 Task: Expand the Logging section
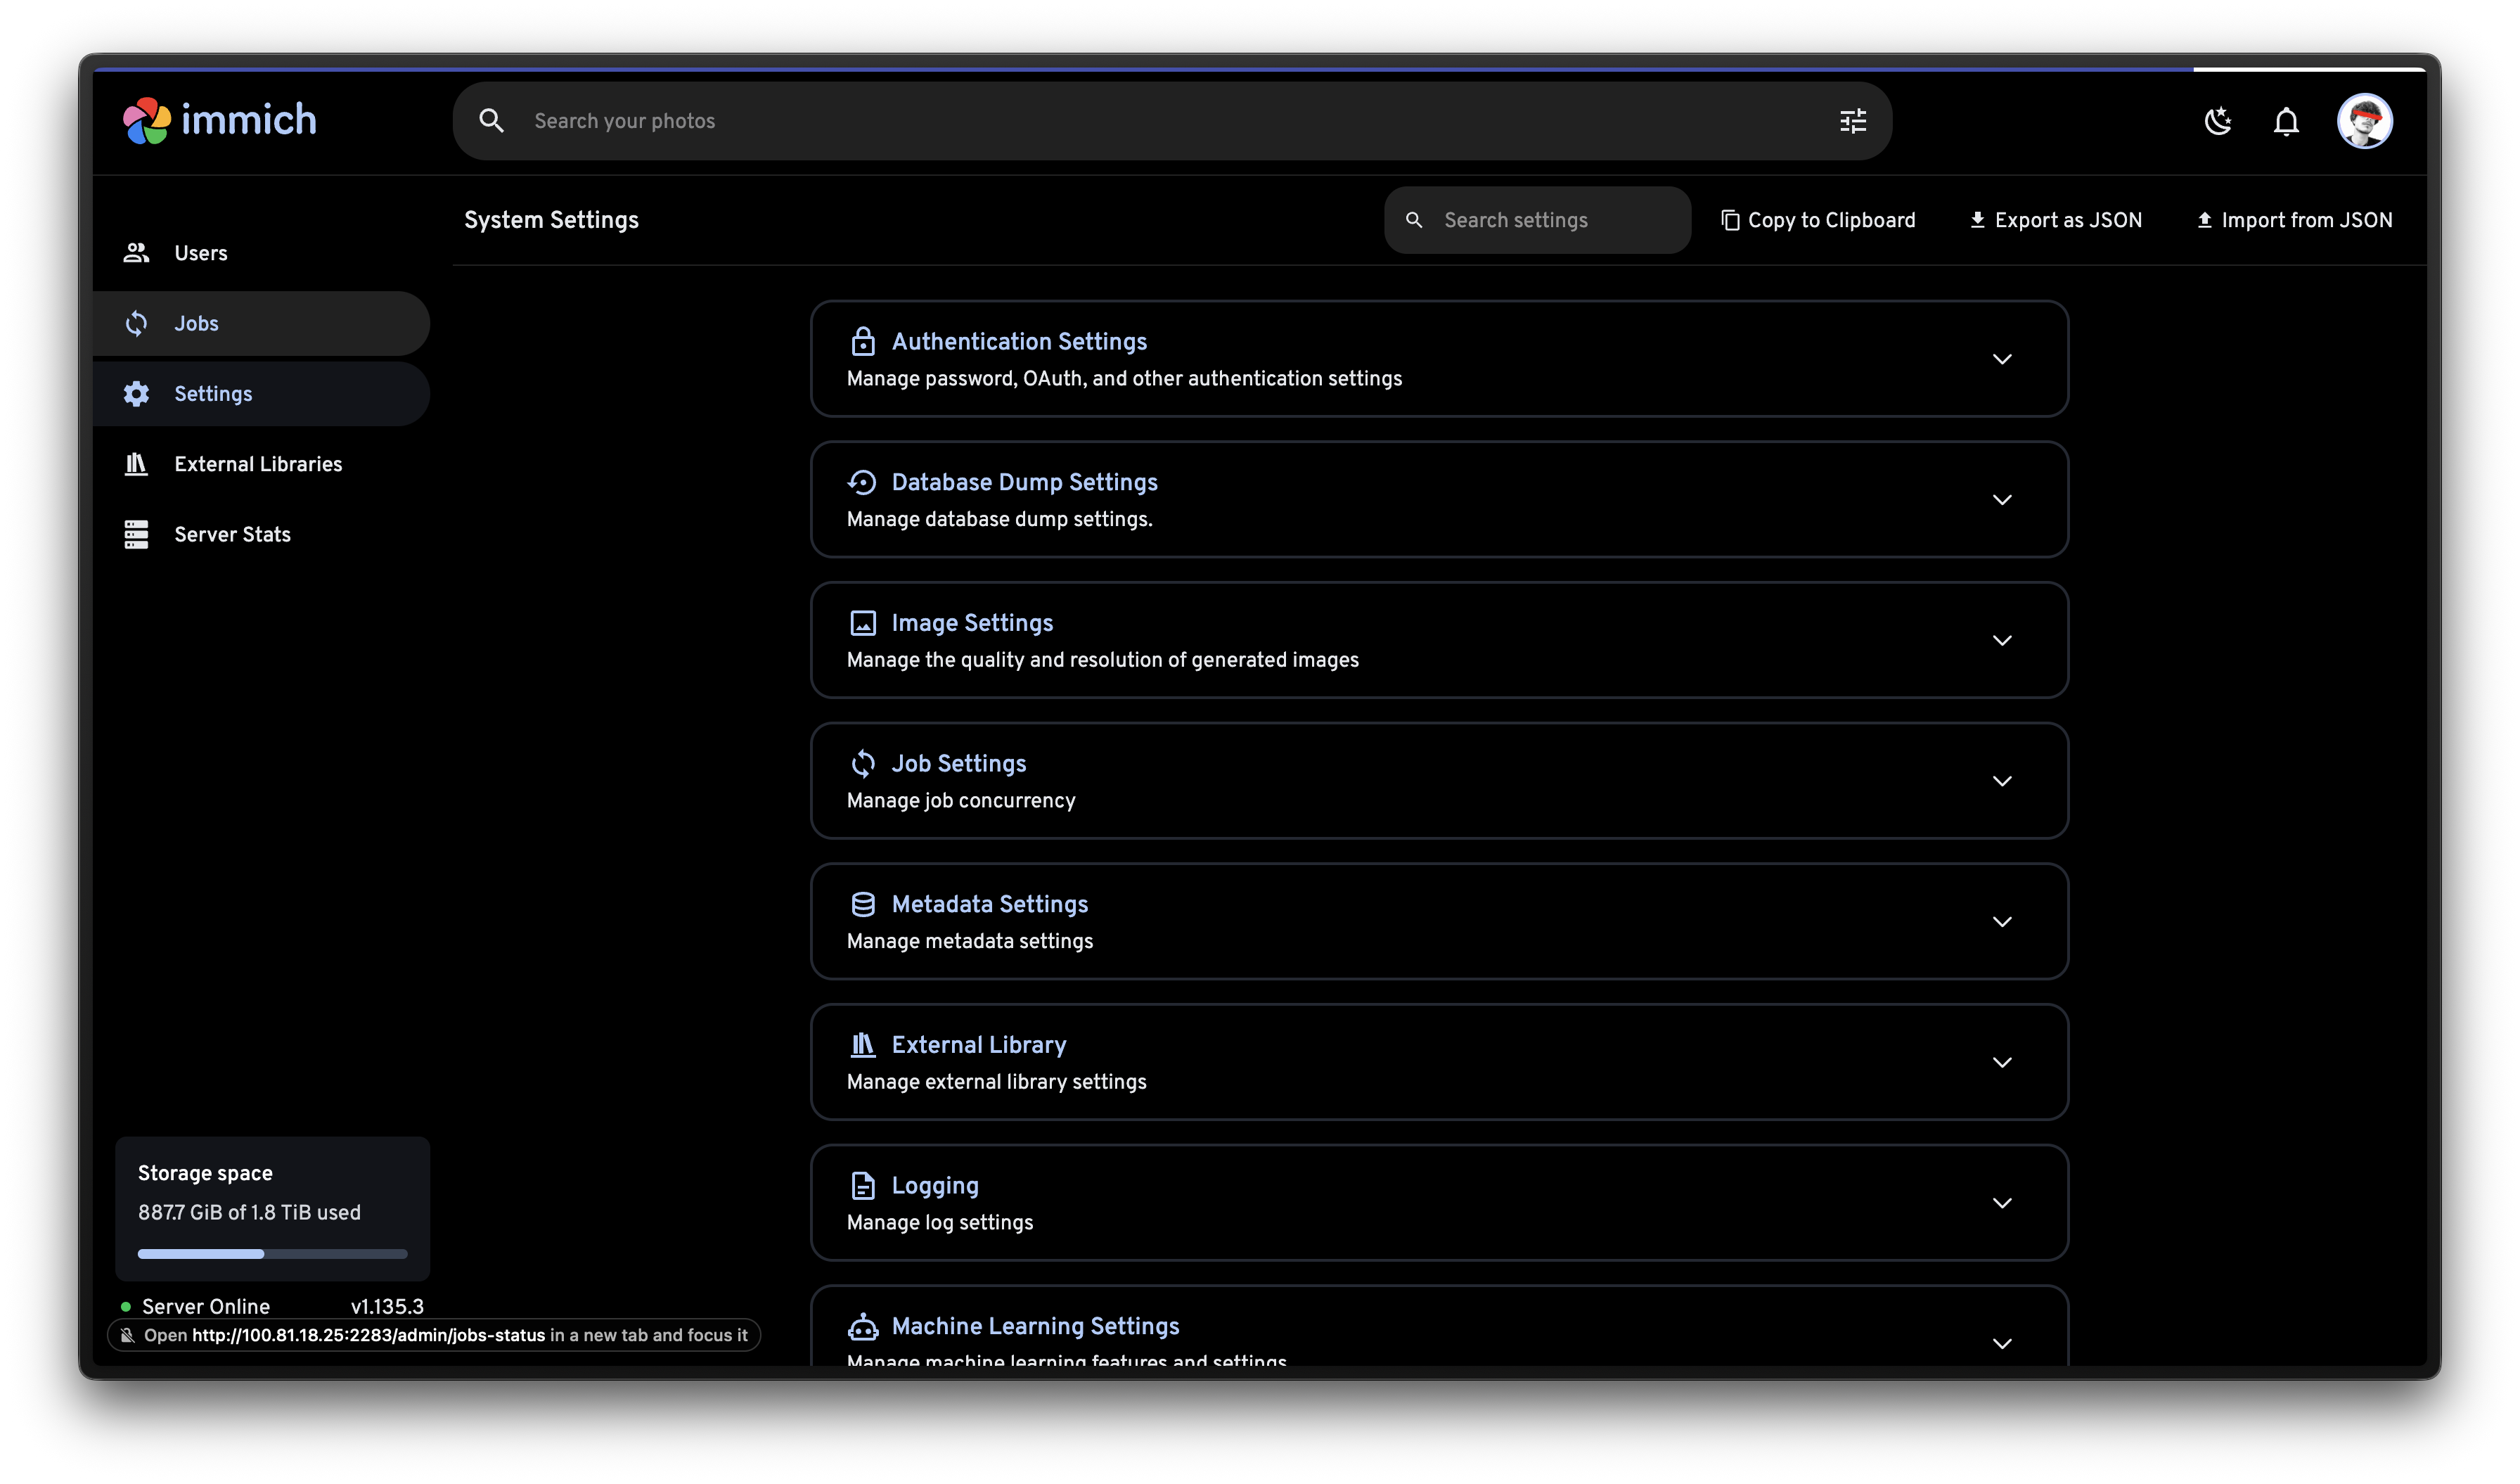tap(2001, 1203)
